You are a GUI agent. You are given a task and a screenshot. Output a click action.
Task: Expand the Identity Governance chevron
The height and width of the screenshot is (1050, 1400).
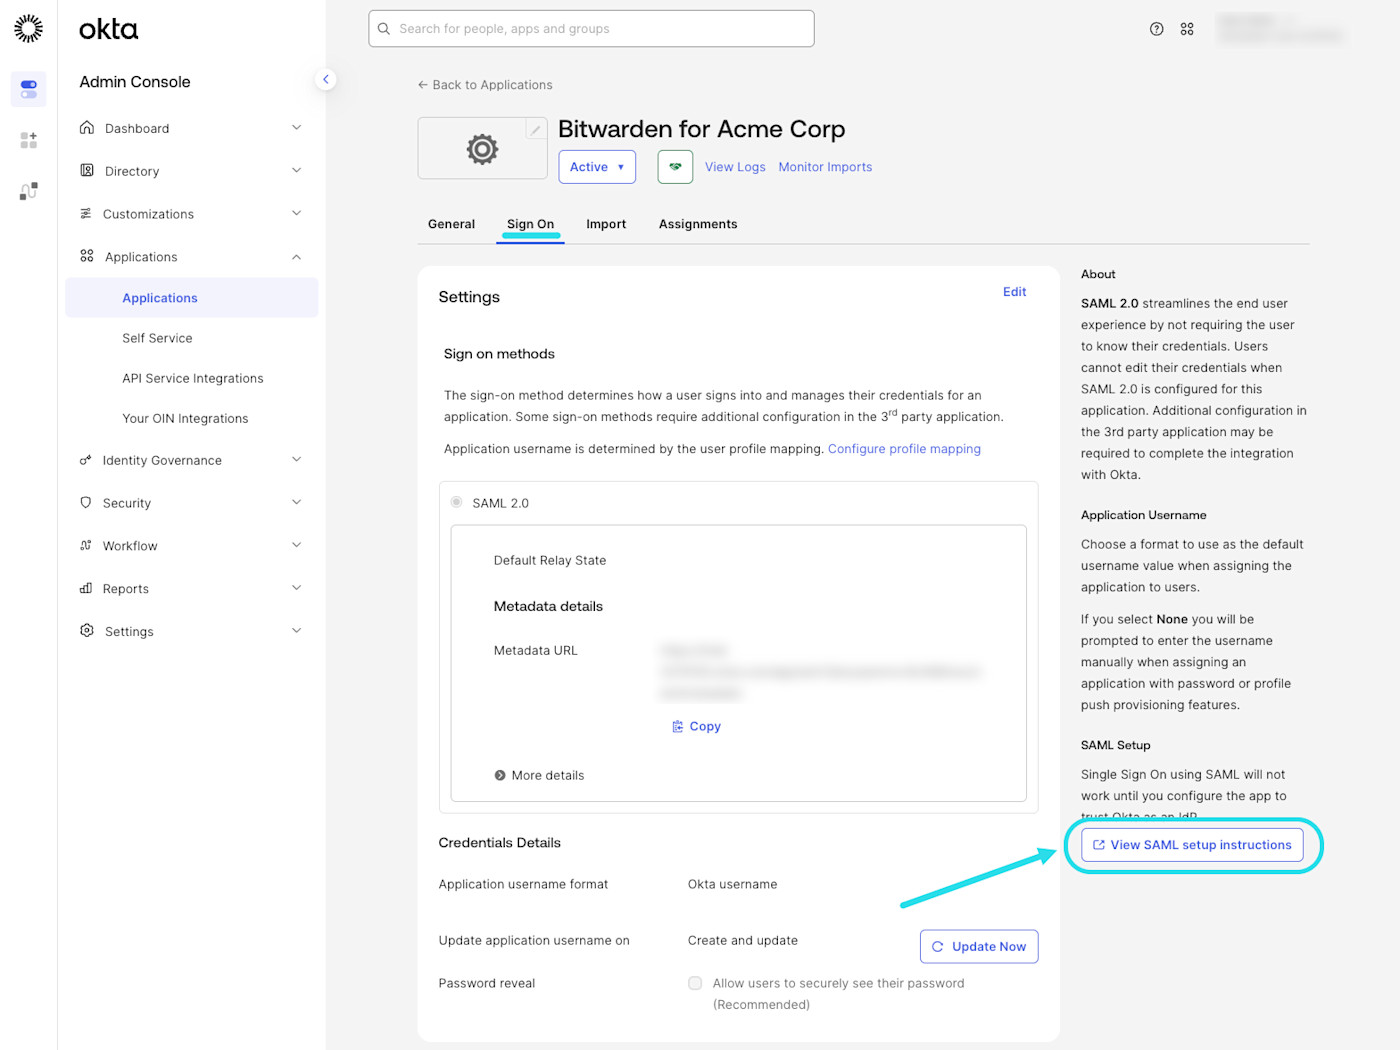tap(296, 459)
